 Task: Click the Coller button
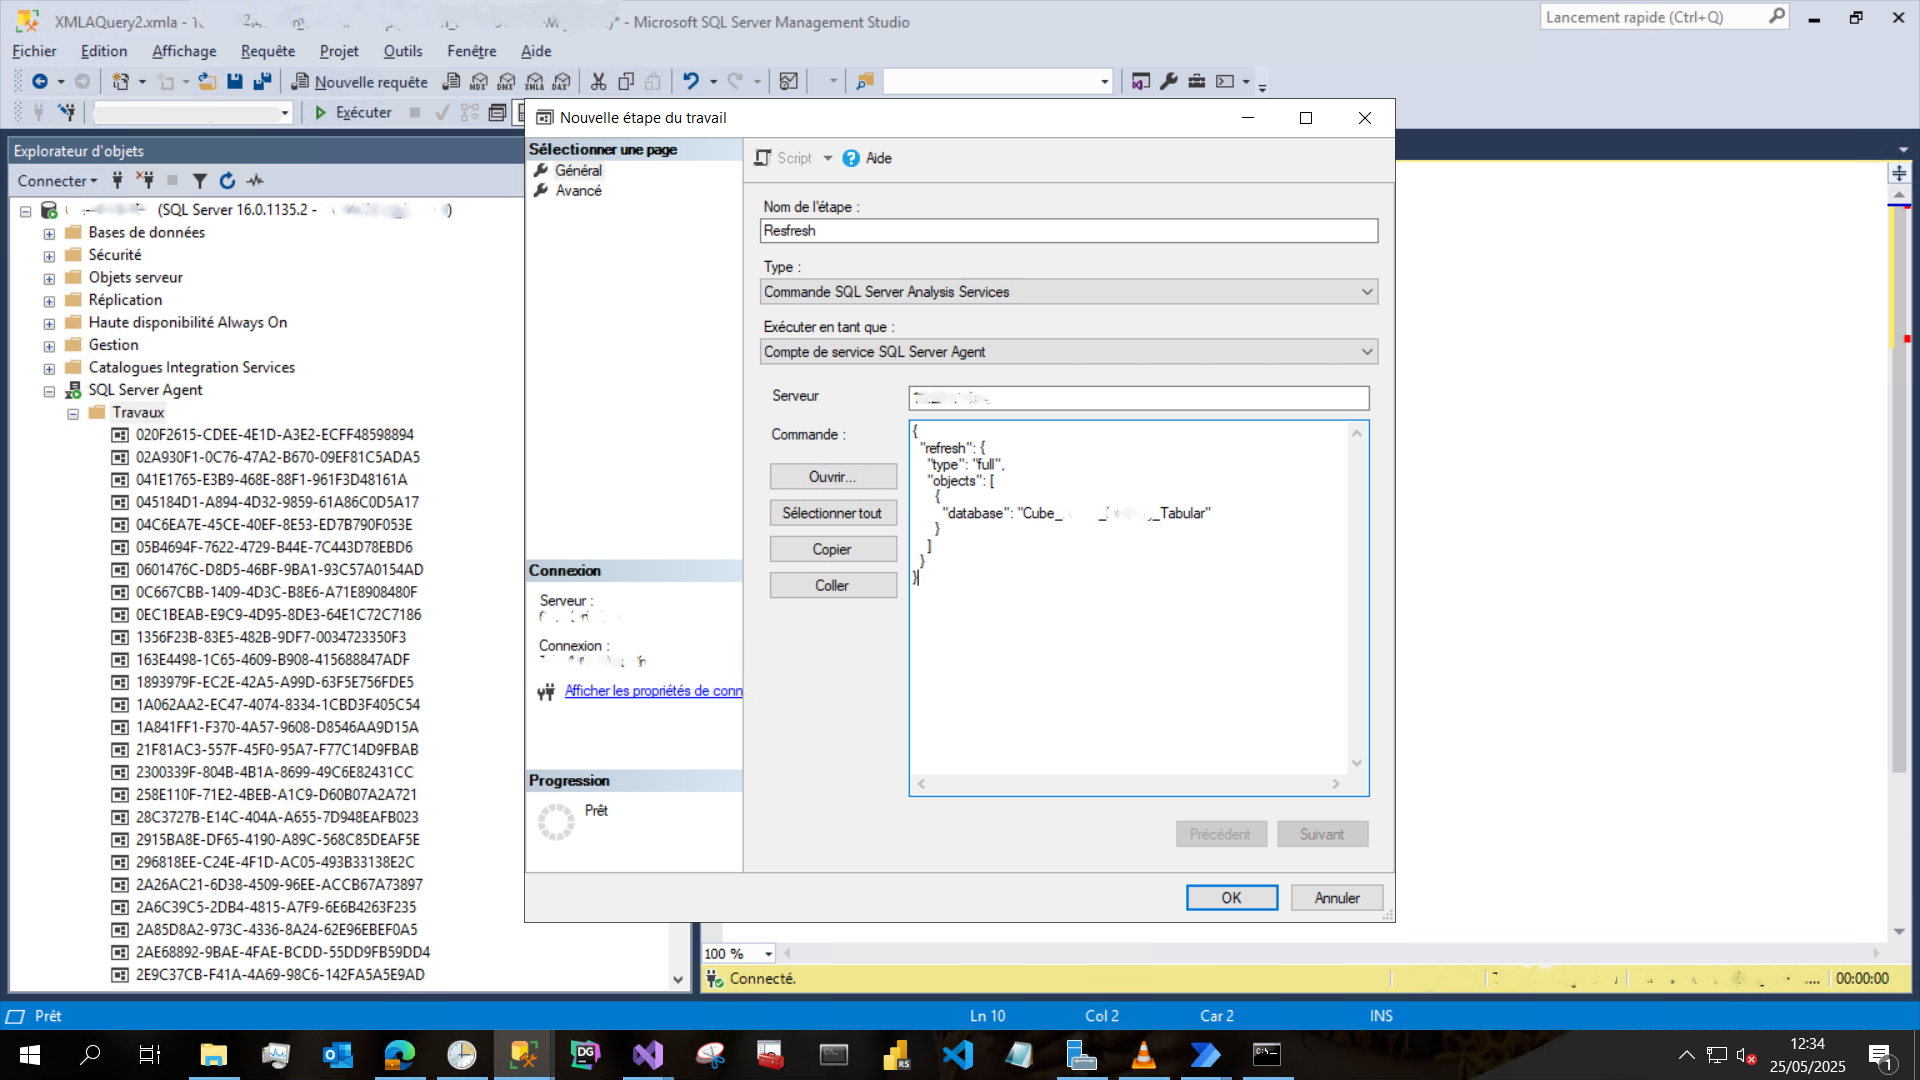point(833,586)
